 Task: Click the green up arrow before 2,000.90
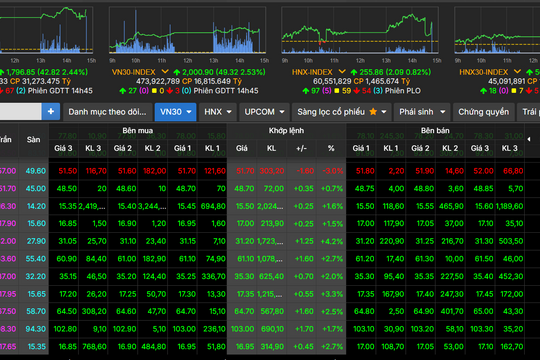[177, 72]
